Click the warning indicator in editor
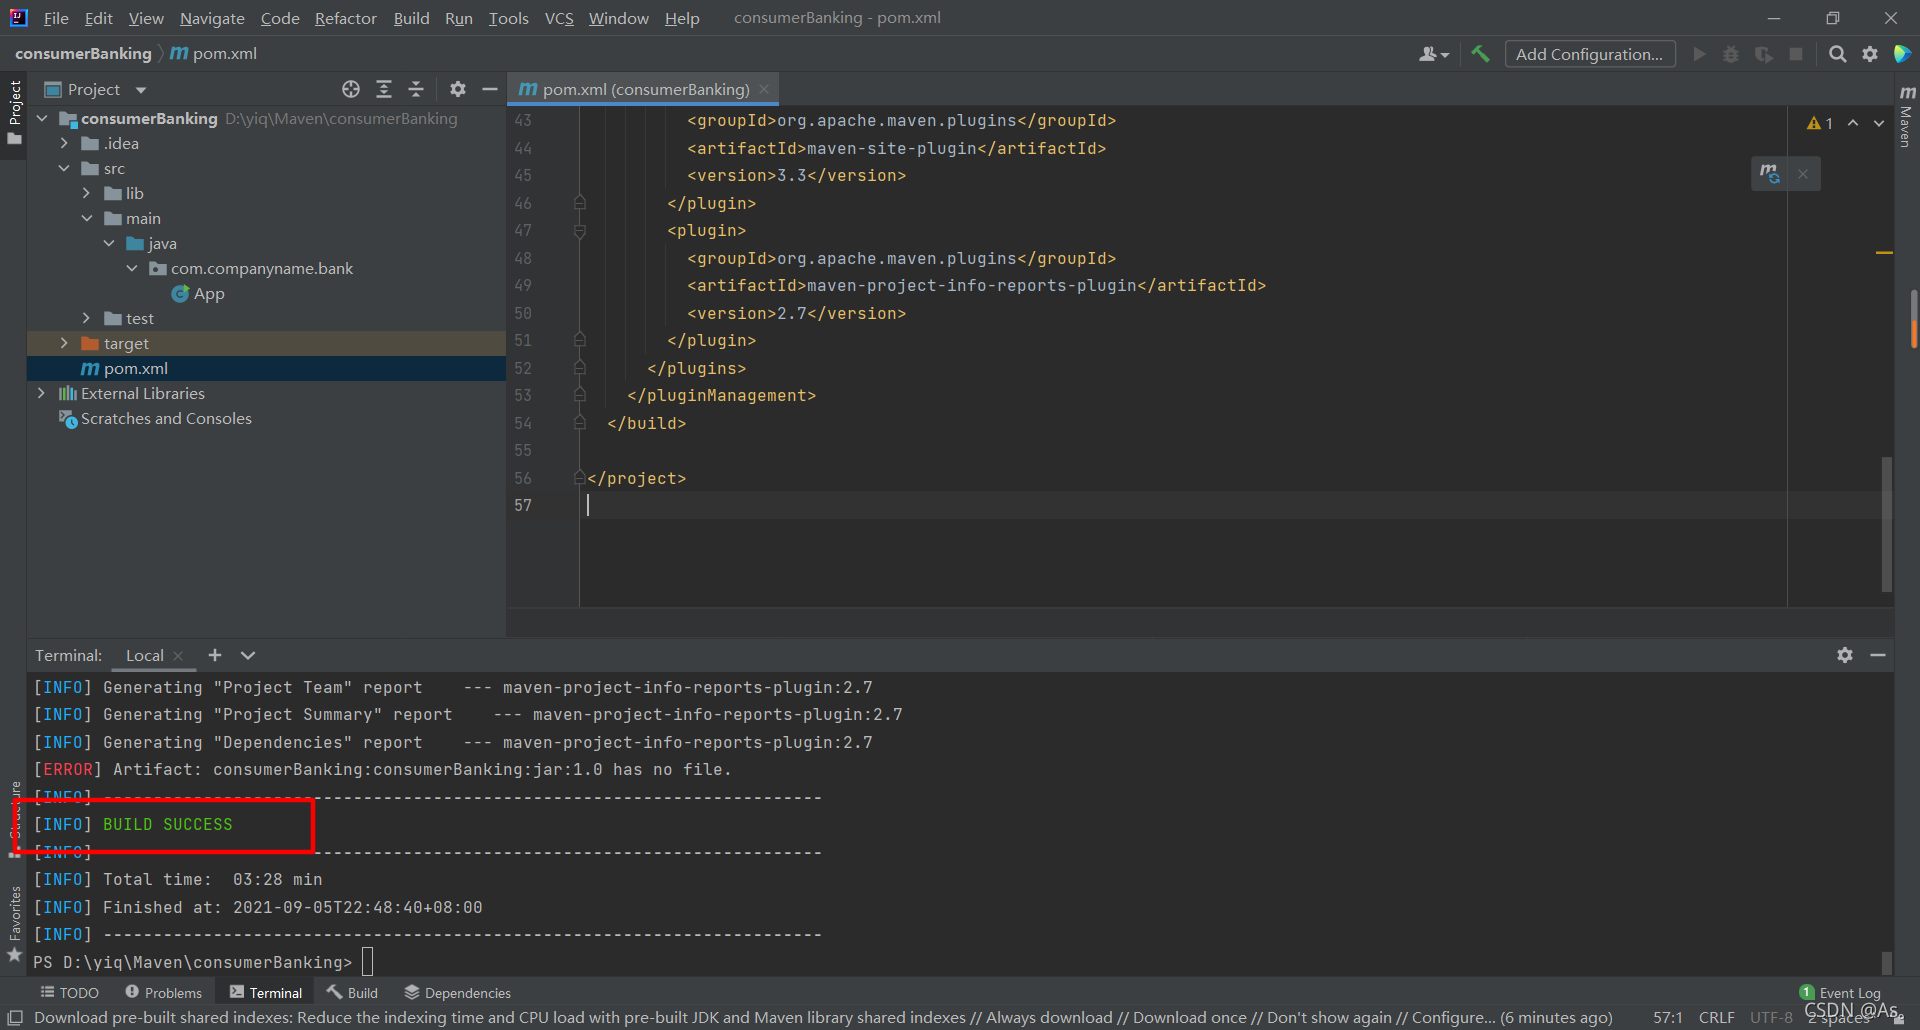 click(1820, 123)
